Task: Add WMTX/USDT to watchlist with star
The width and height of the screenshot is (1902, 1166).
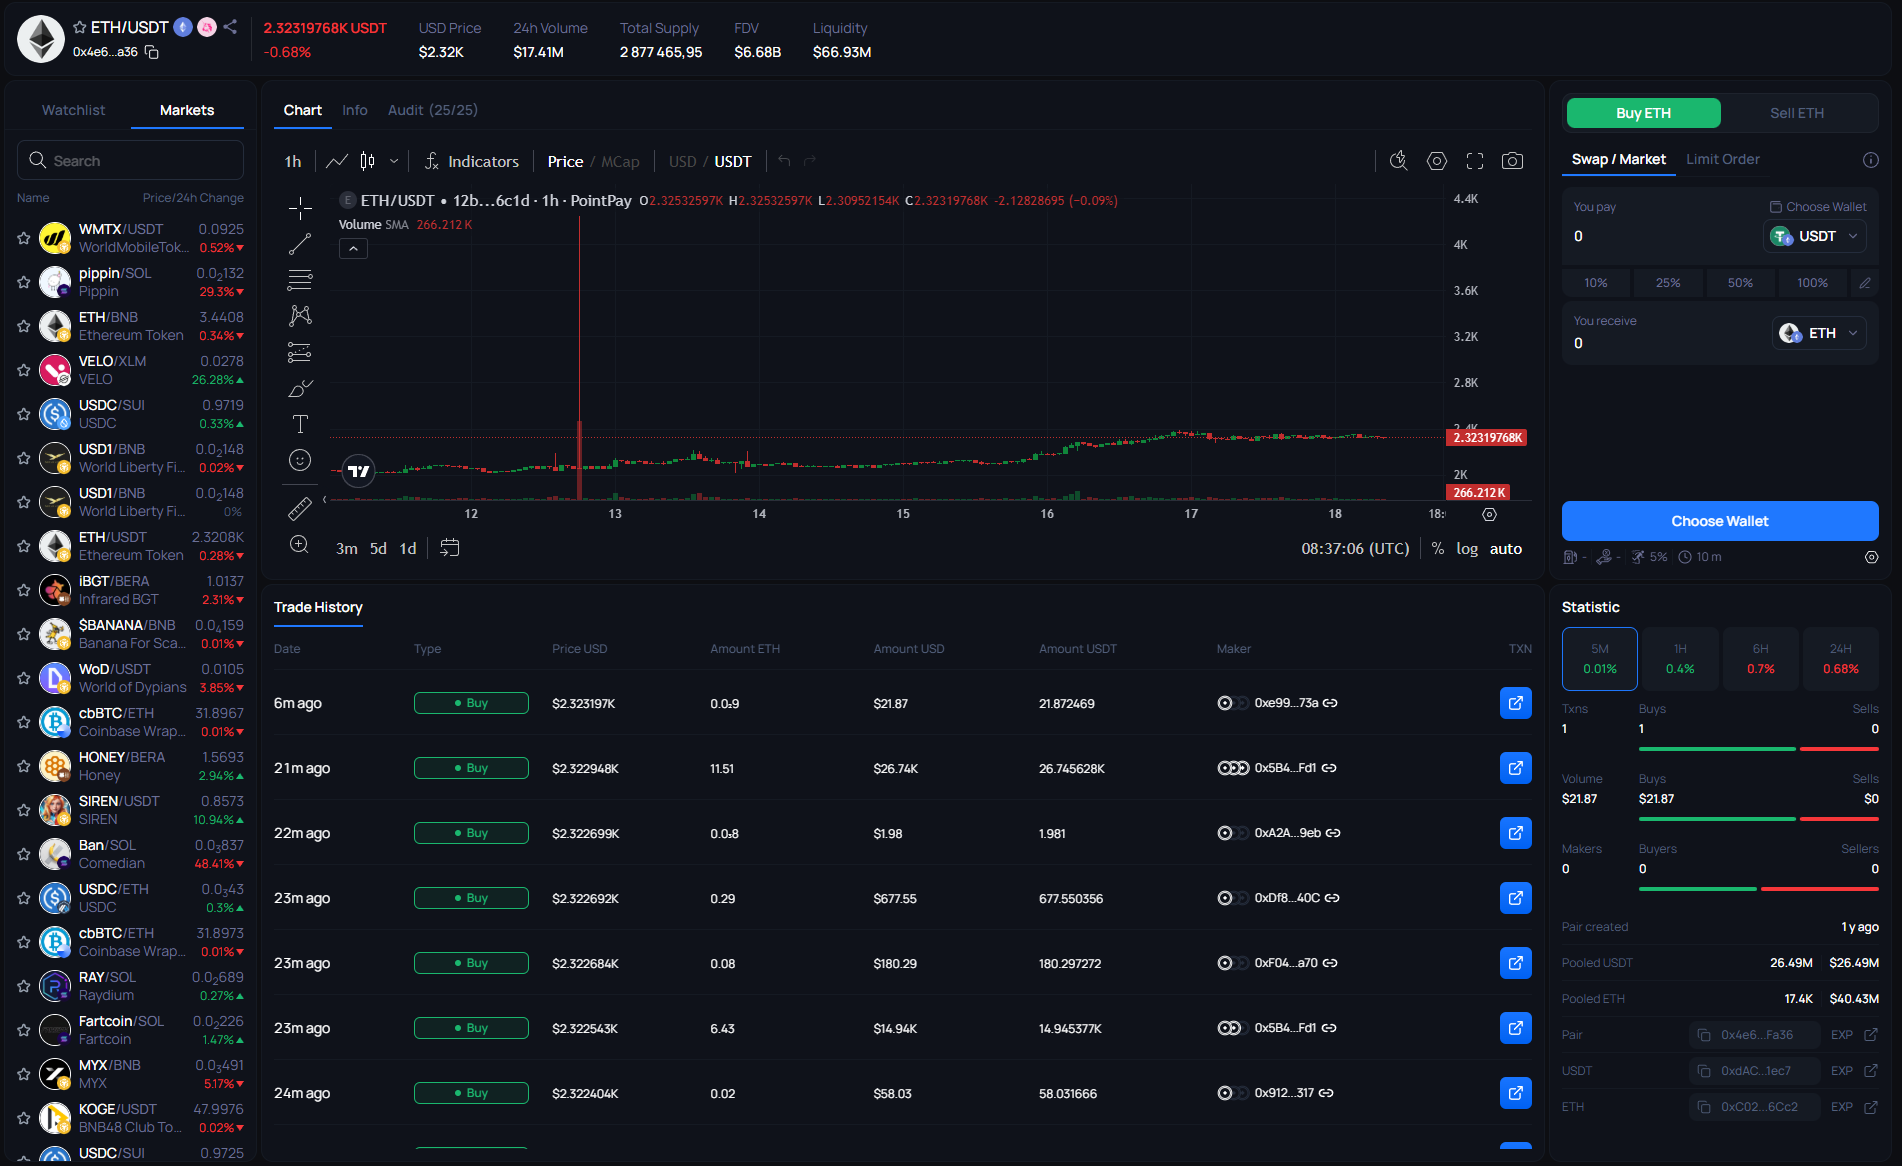Action: pos(24,238)
